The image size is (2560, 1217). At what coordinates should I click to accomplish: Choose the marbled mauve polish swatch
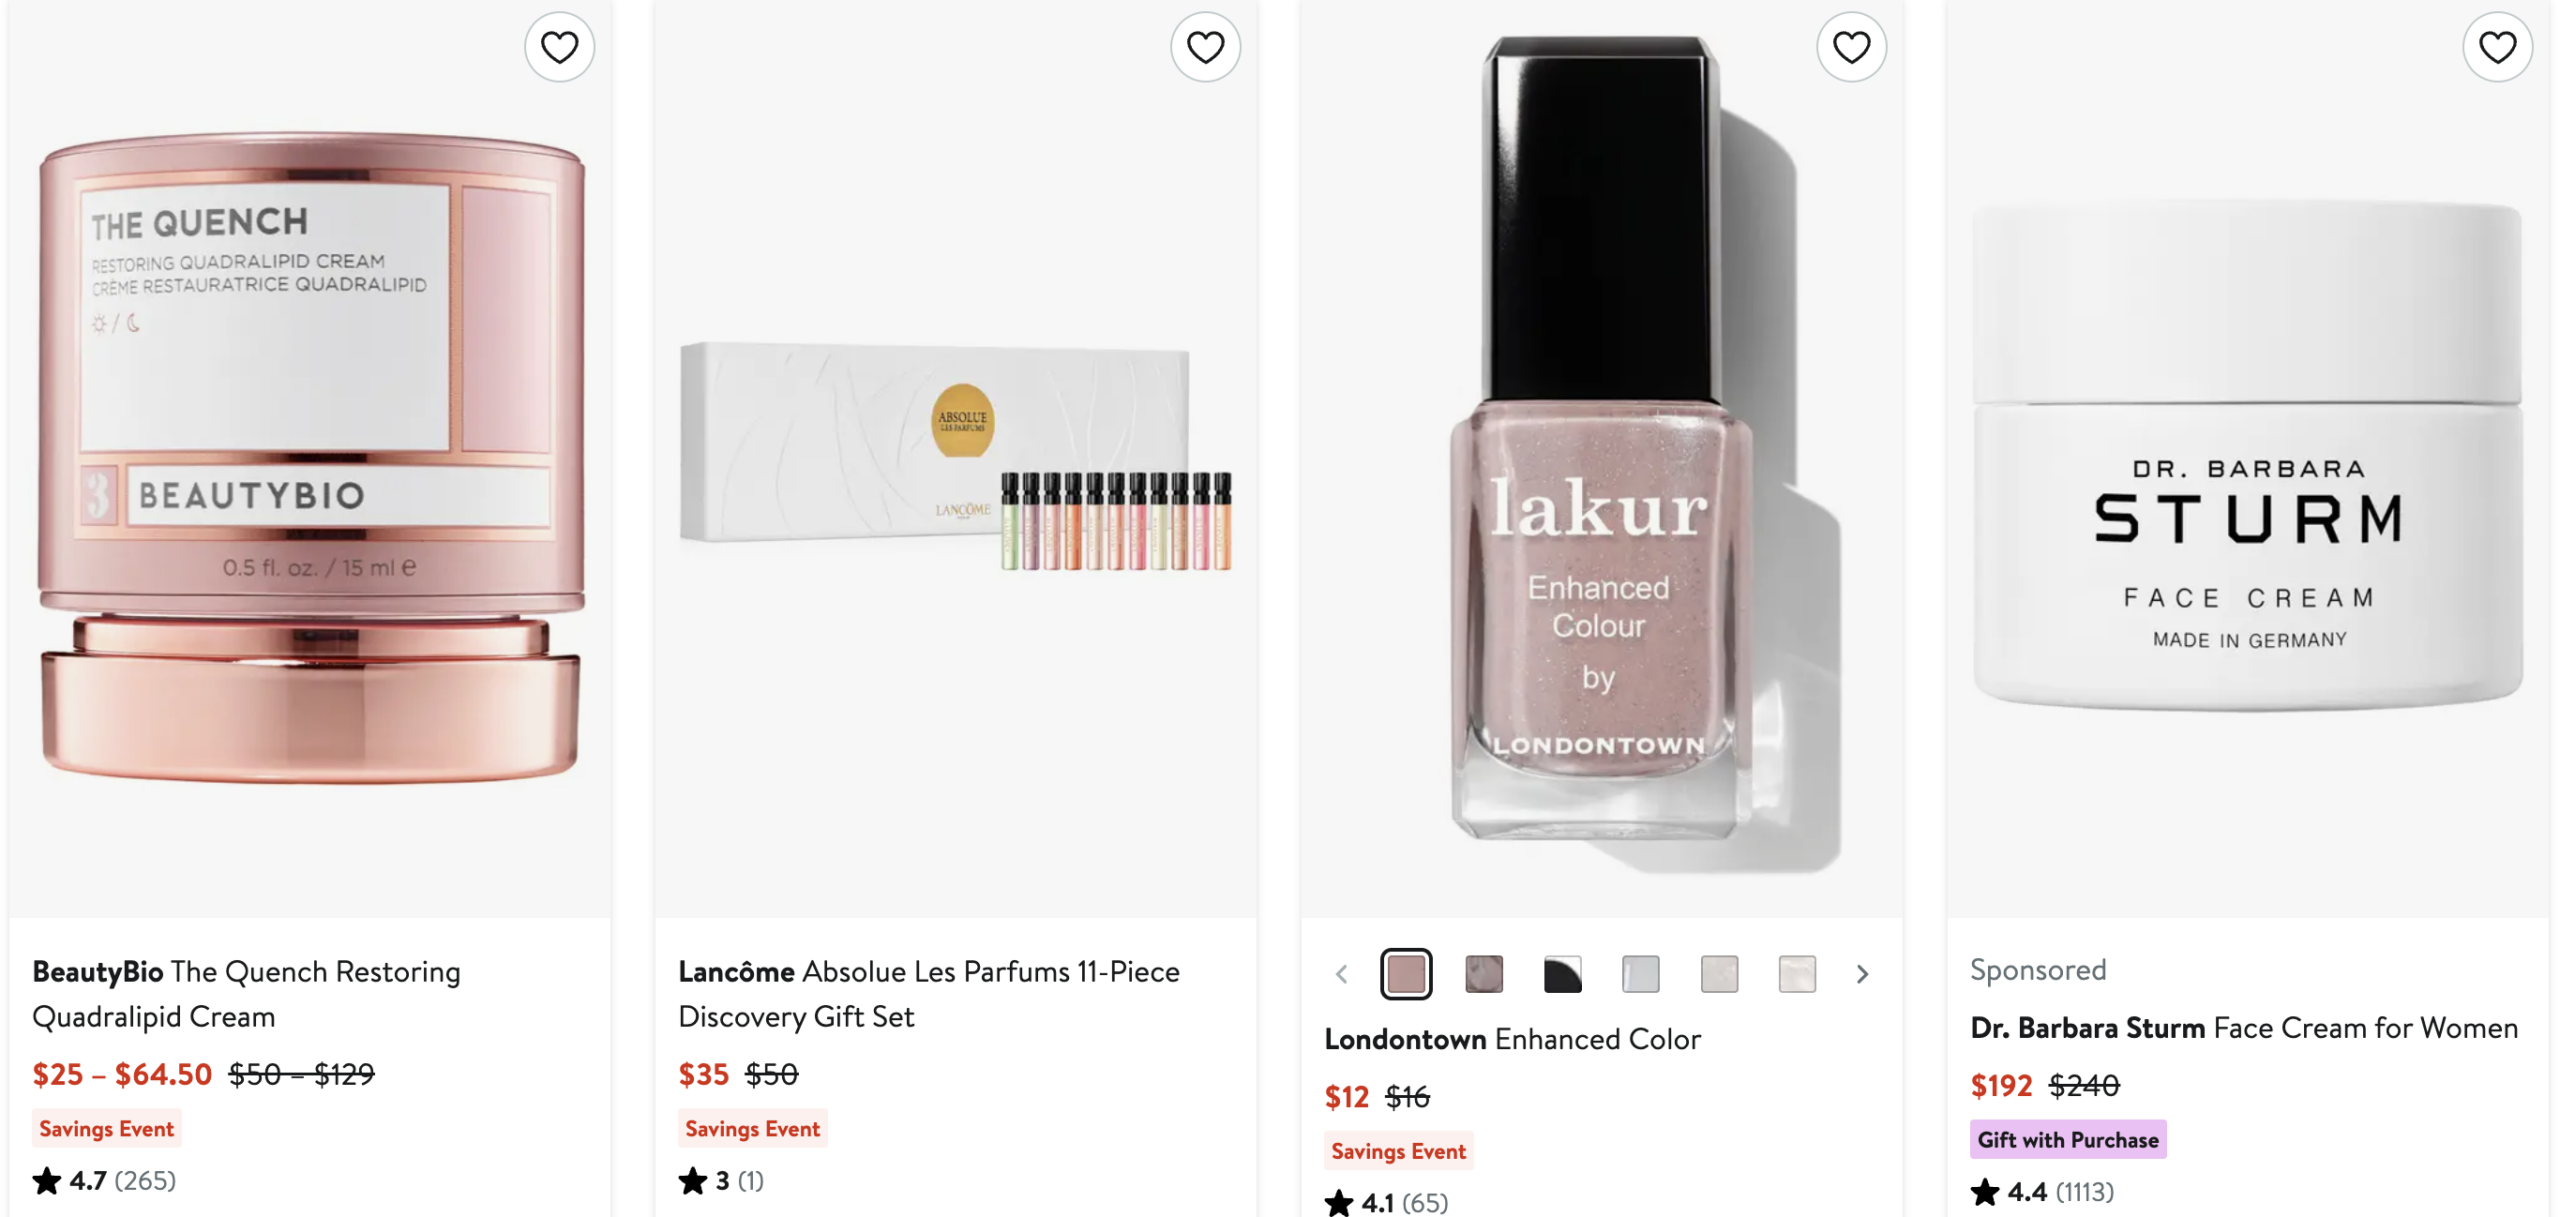point(1484,974)
